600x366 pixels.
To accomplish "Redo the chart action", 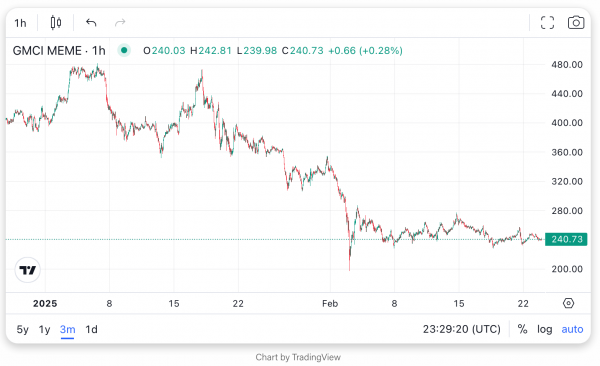I will [x=120, y=23].
